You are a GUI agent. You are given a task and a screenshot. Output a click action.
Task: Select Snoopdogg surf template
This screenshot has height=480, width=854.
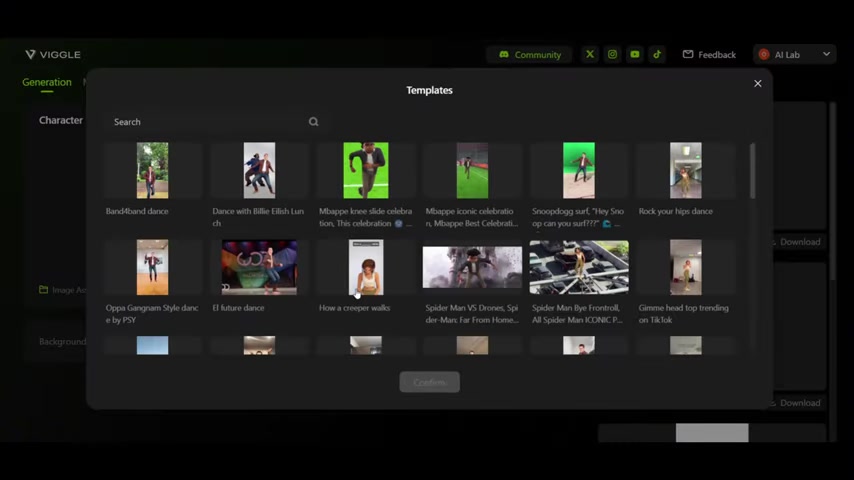[579, 171]
